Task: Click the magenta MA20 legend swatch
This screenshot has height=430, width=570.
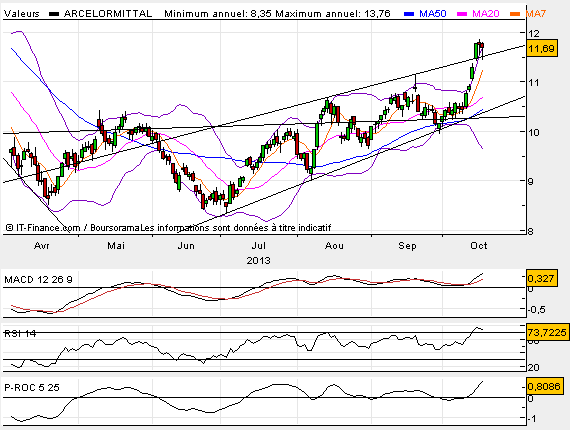Action: [x=462, y=14]
